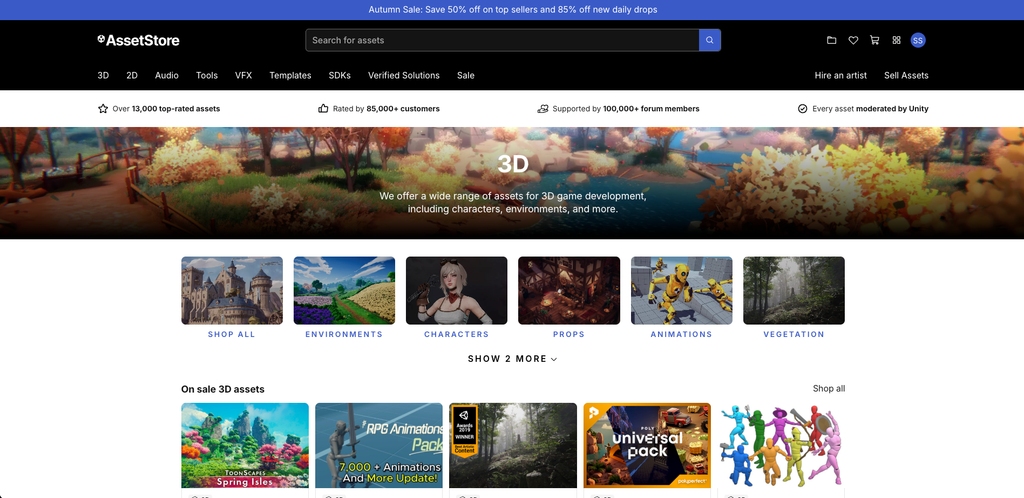Open the Verified Solutions menu
The image size is (1024, 498).
[x=404, y=76]
